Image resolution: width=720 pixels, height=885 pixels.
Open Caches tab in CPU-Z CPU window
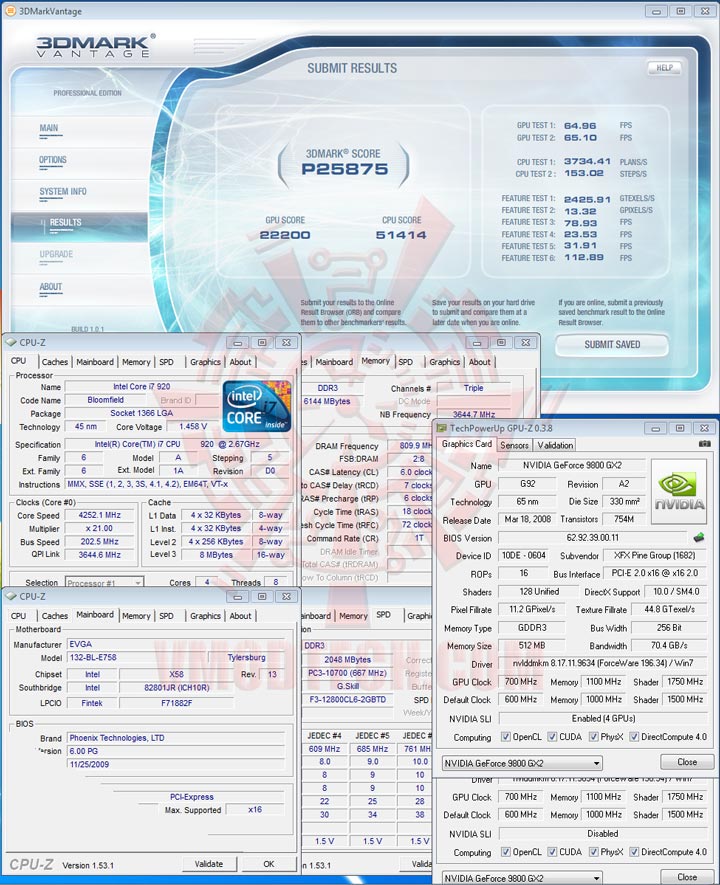point(55,362)
